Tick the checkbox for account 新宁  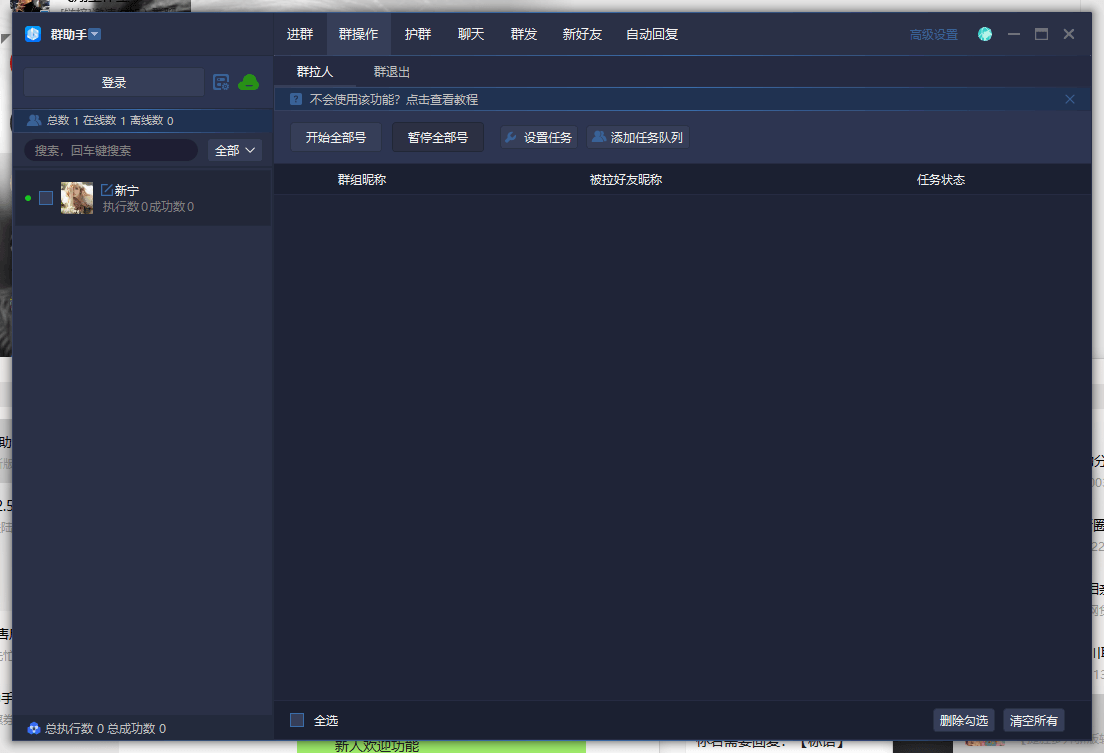[x=46, y=198]
